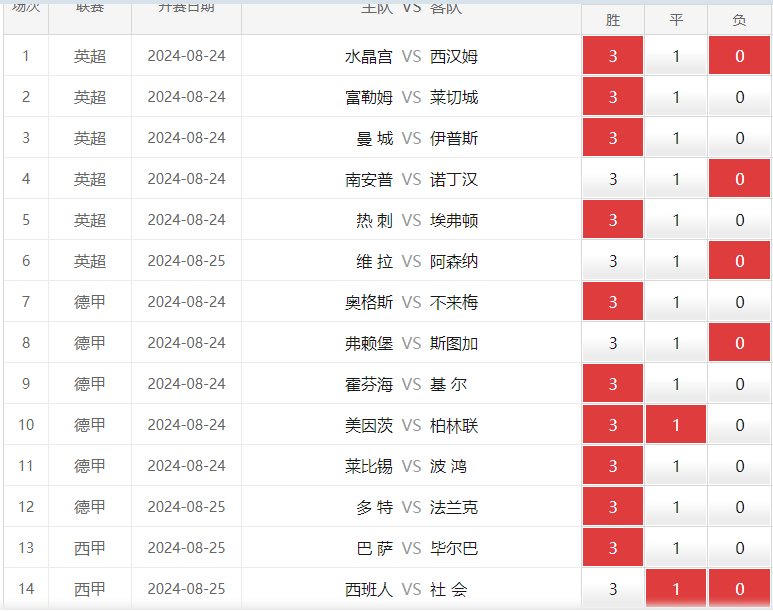Click away team name 毕尔巴
The image size is (773, 612).
coord(454,547)
